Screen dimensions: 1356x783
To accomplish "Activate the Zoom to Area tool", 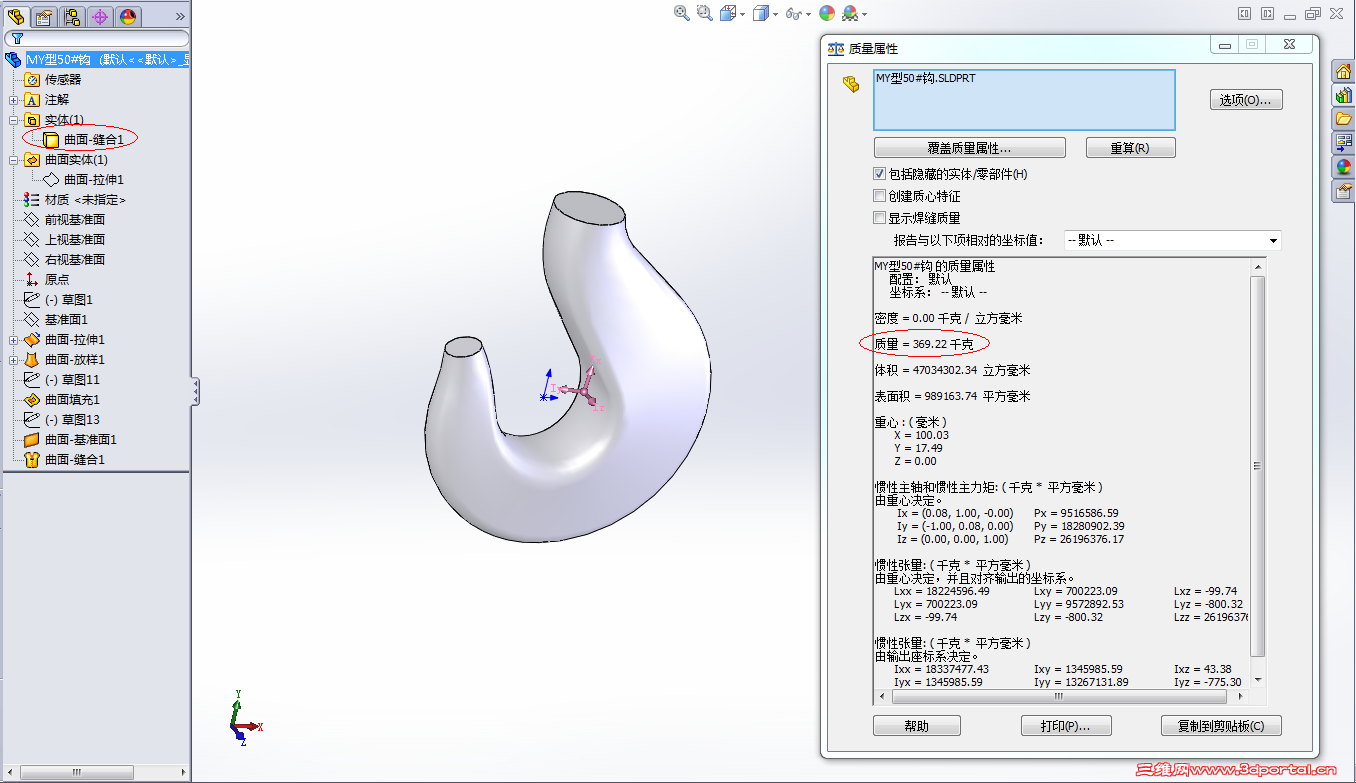I will (x=703, y=15).
